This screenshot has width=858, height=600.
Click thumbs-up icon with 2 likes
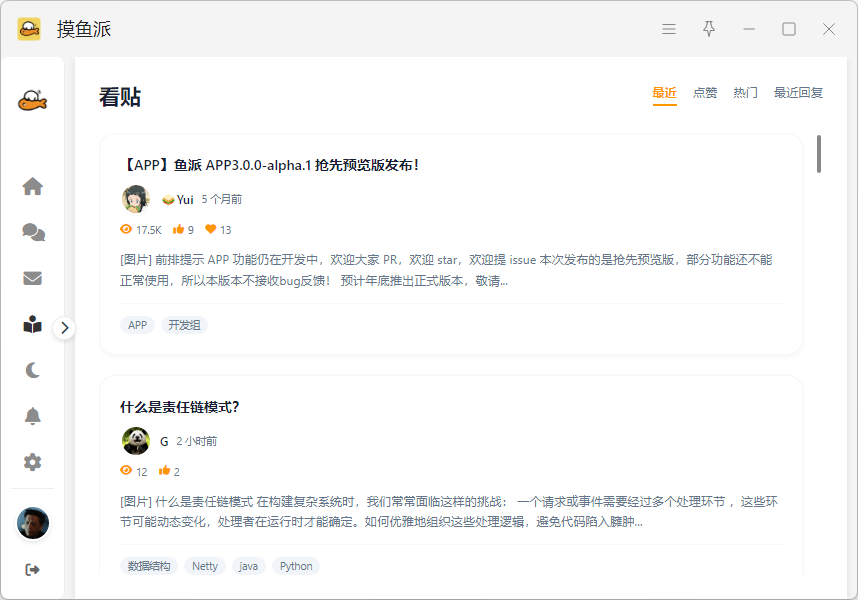click(x=164, y=470)
